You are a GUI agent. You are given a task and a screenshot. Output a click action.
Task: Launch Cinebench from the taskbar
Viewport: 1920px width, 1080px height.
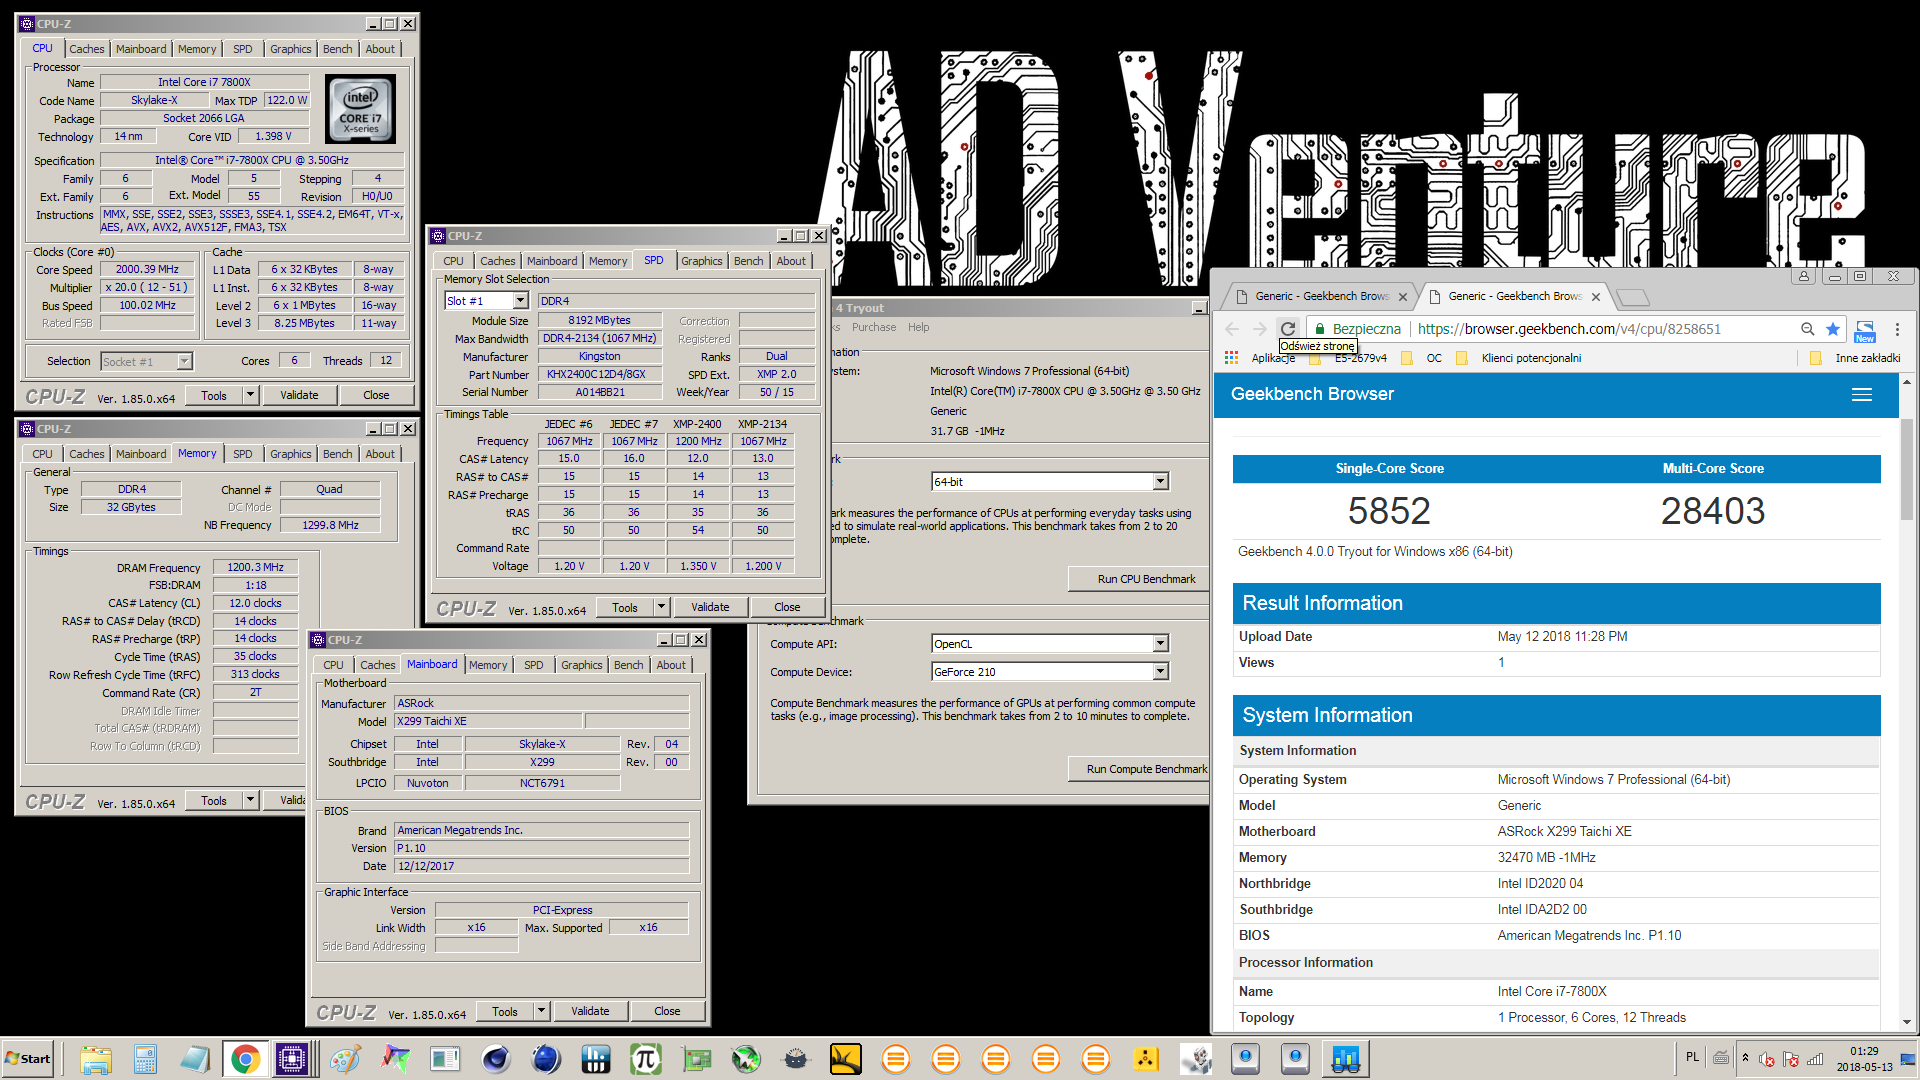coord(496,1058)
